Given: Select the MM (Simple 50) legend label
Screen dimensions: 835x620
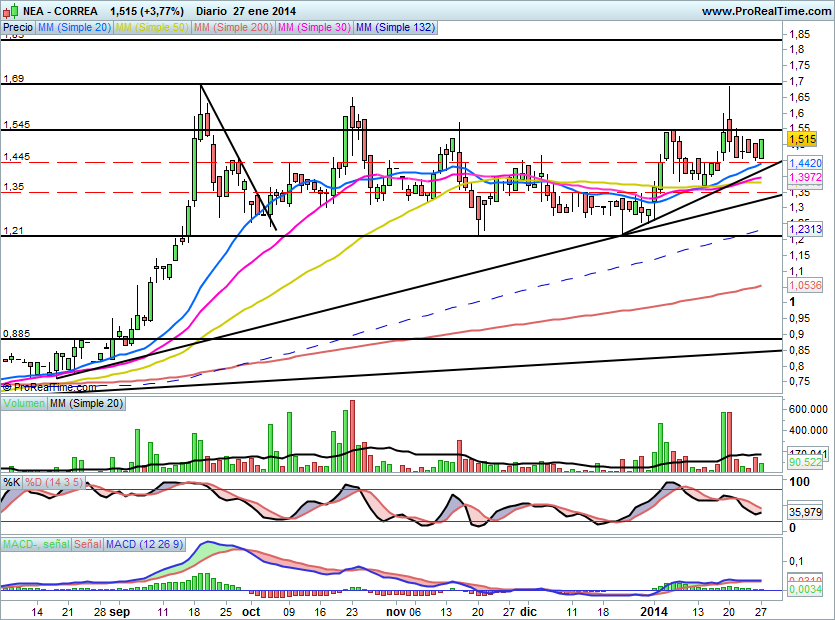Looking at the screenshot, I should (152, 27).
